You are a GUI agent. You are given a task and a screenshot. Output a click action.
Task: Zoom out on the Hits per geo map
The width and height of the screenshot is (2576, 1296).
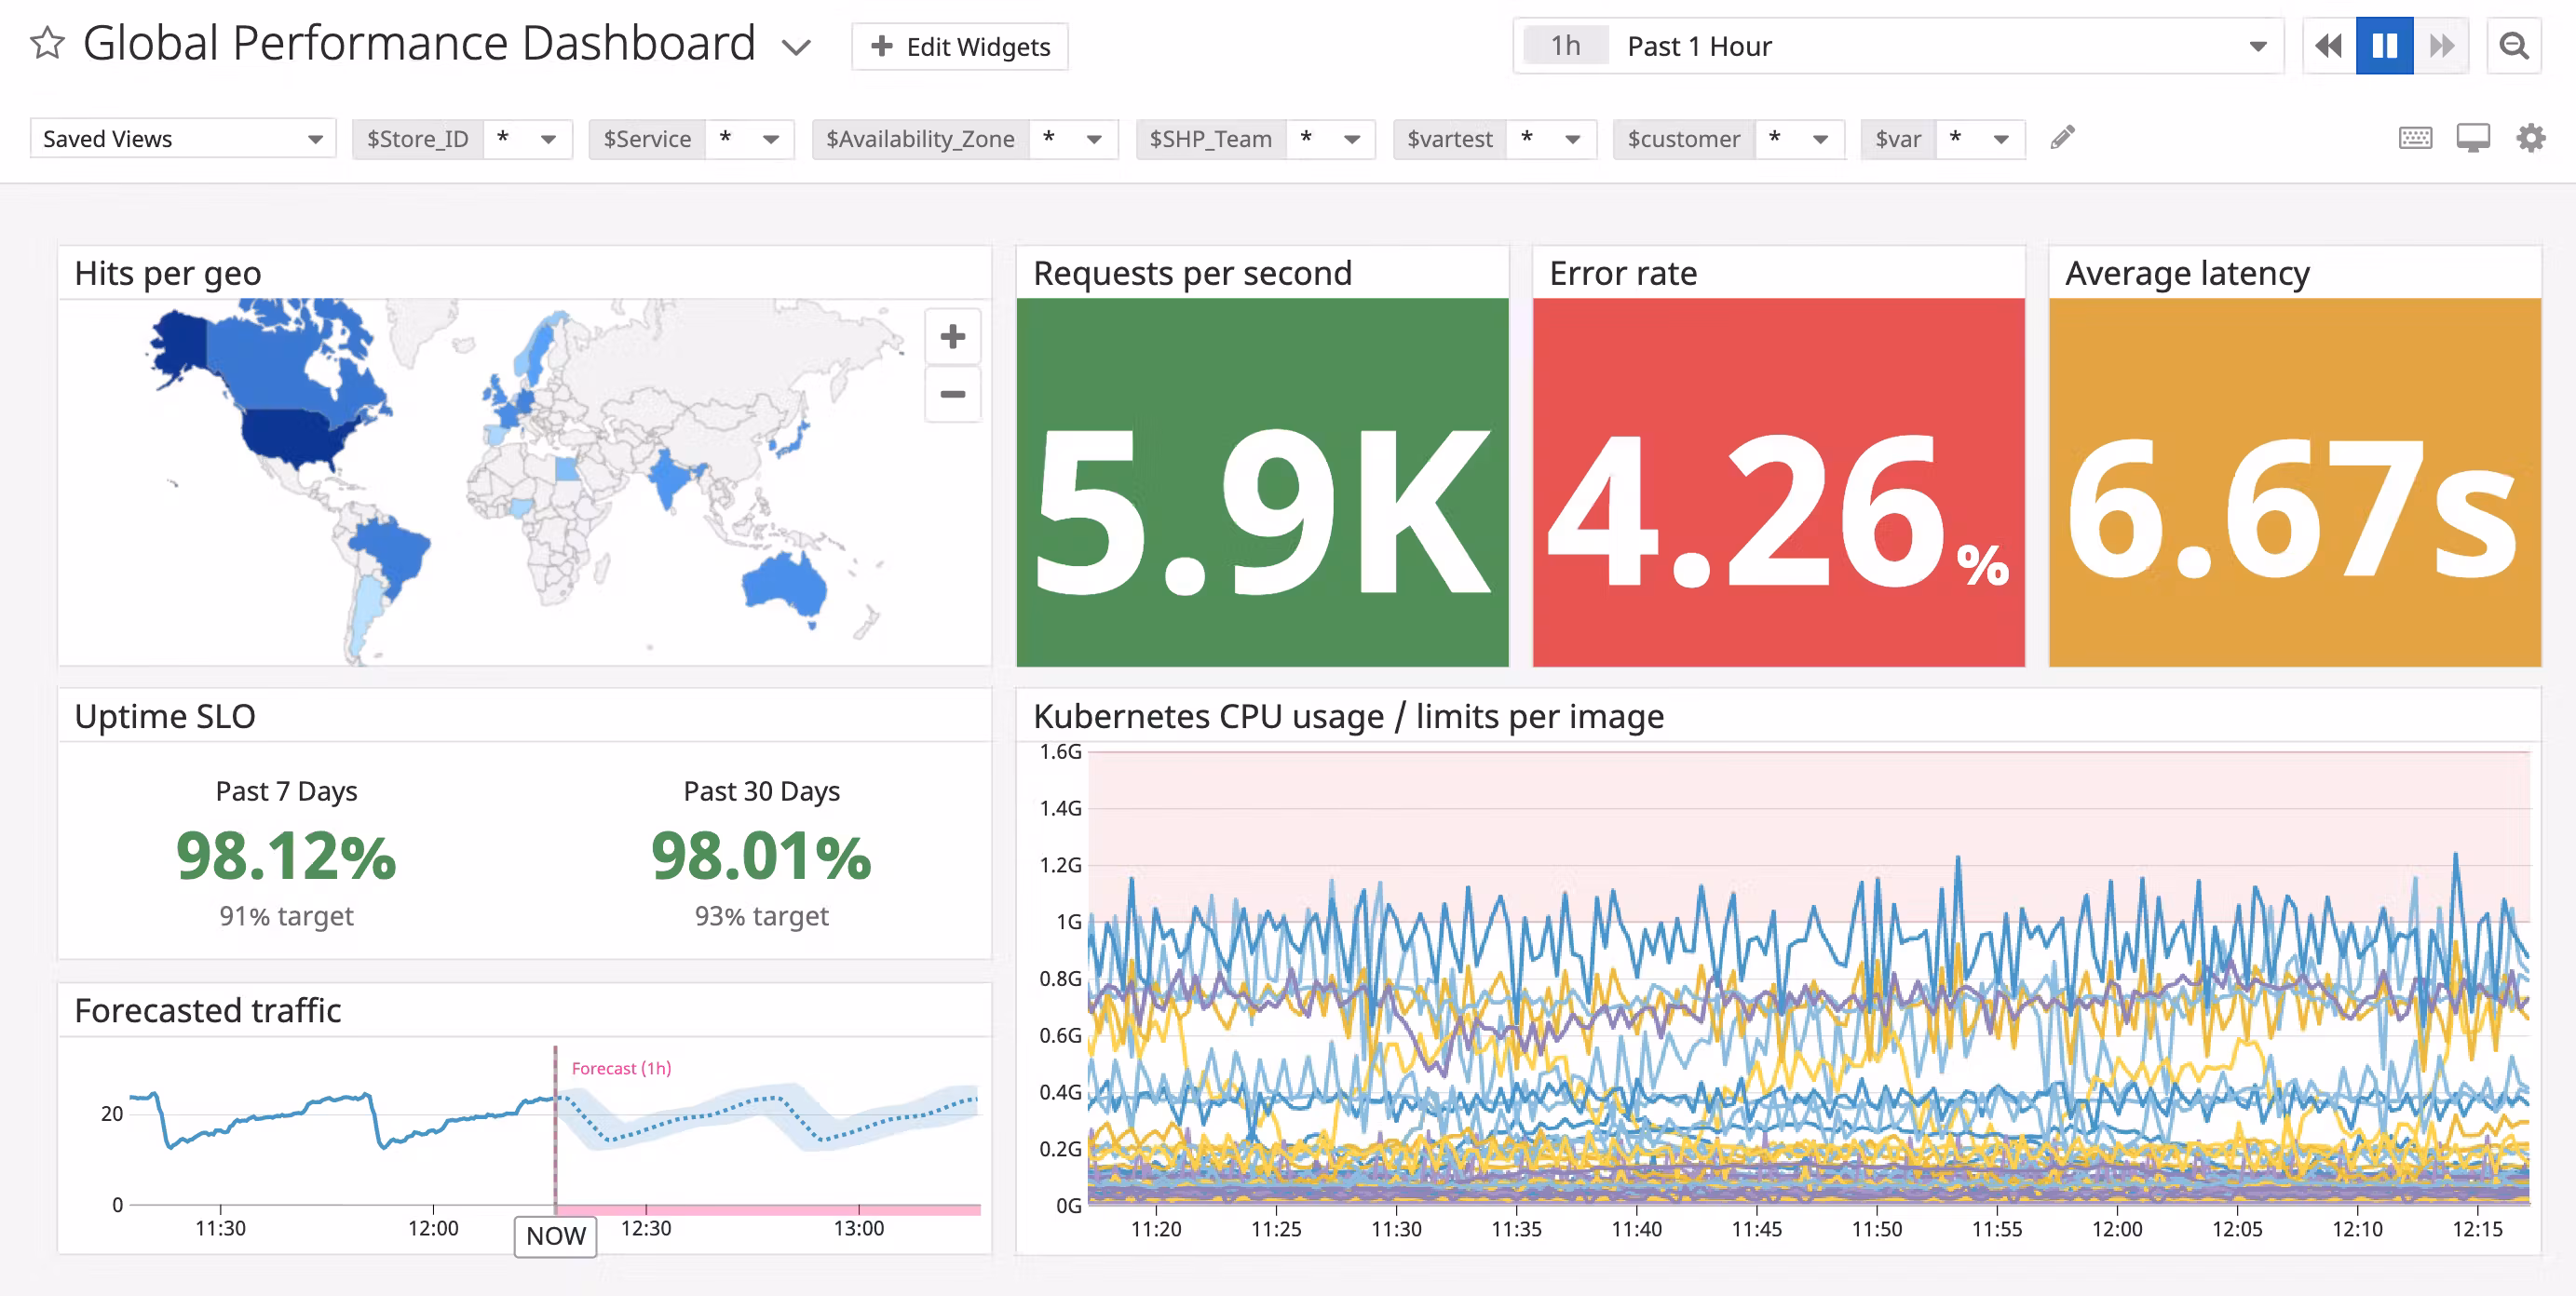(952, 394)
